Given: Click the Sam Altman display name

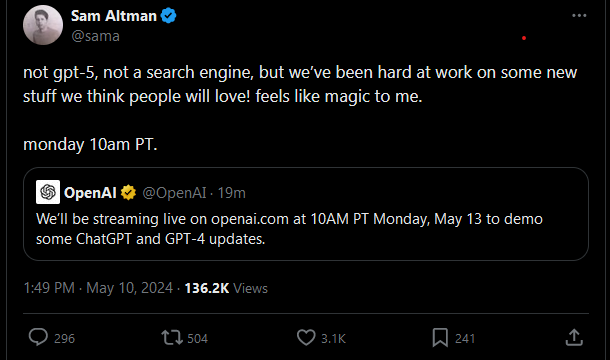Looking at the screenshot, I should point(114,16).
